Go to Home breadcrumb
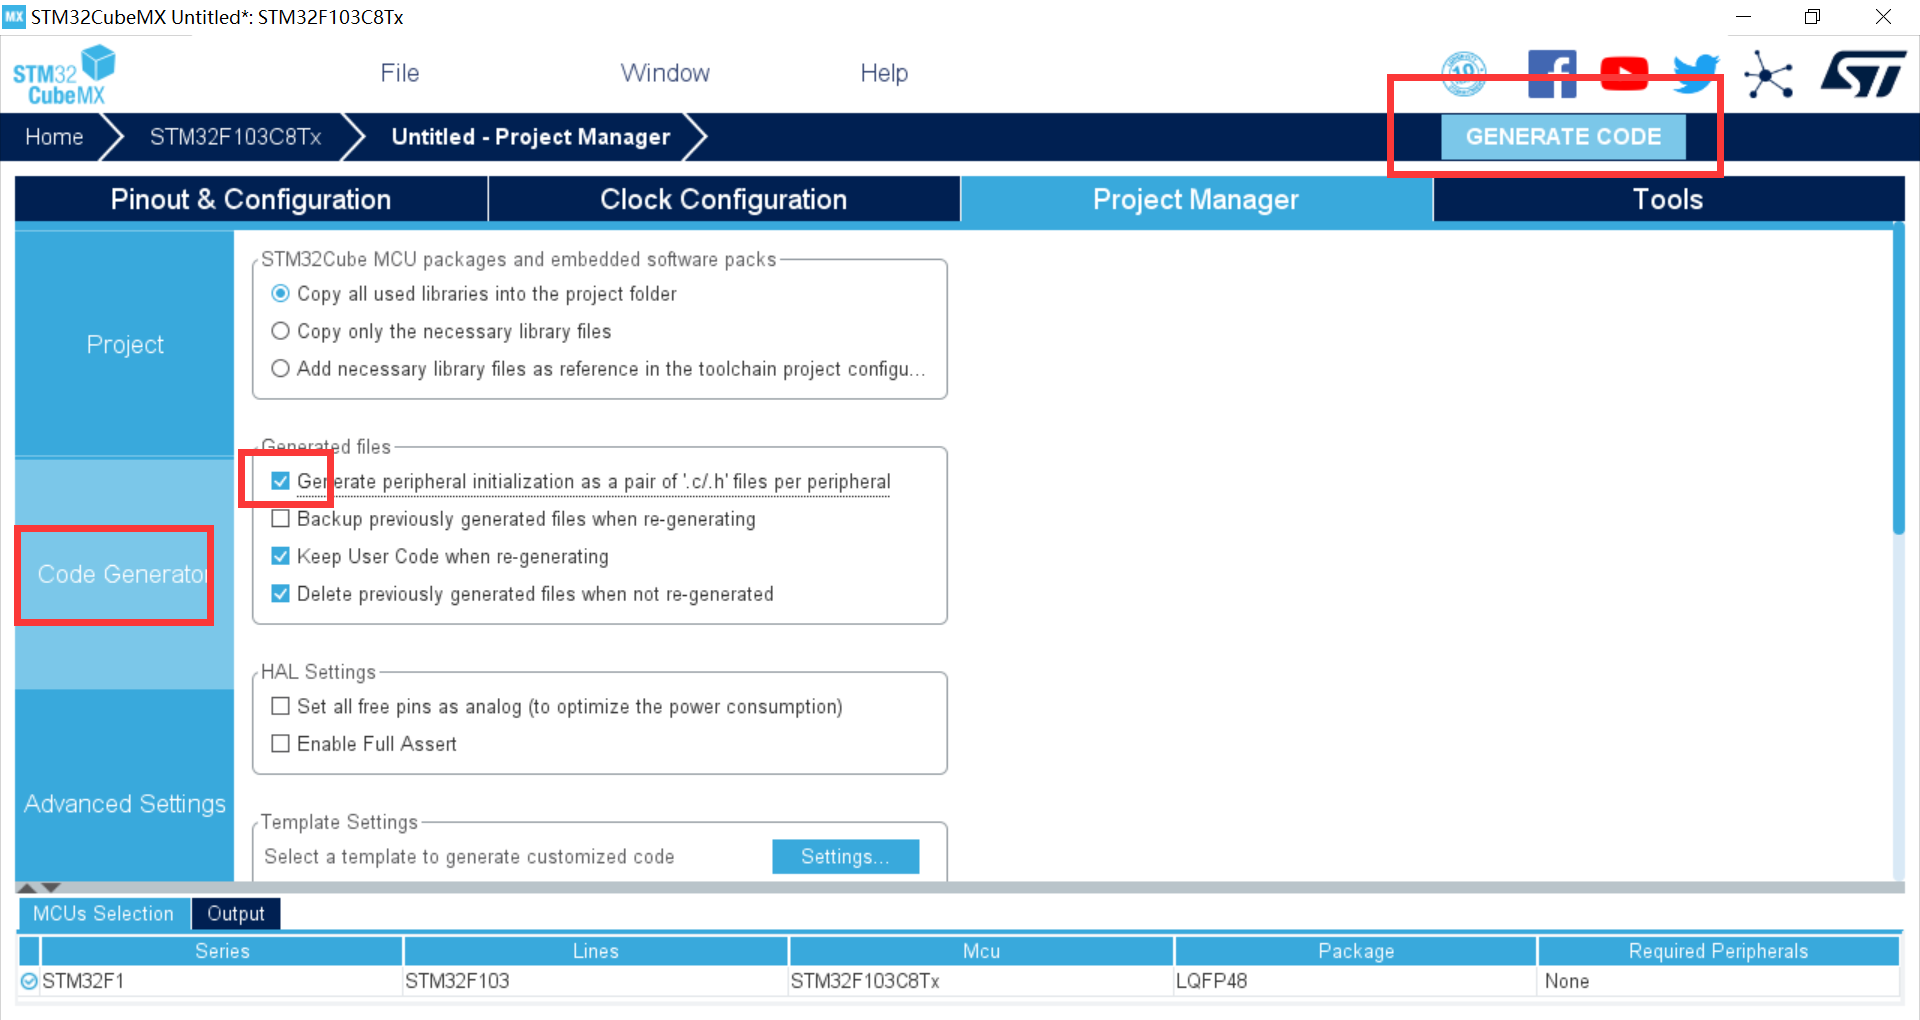The image size is (1920, 1020). coord(54,137)
